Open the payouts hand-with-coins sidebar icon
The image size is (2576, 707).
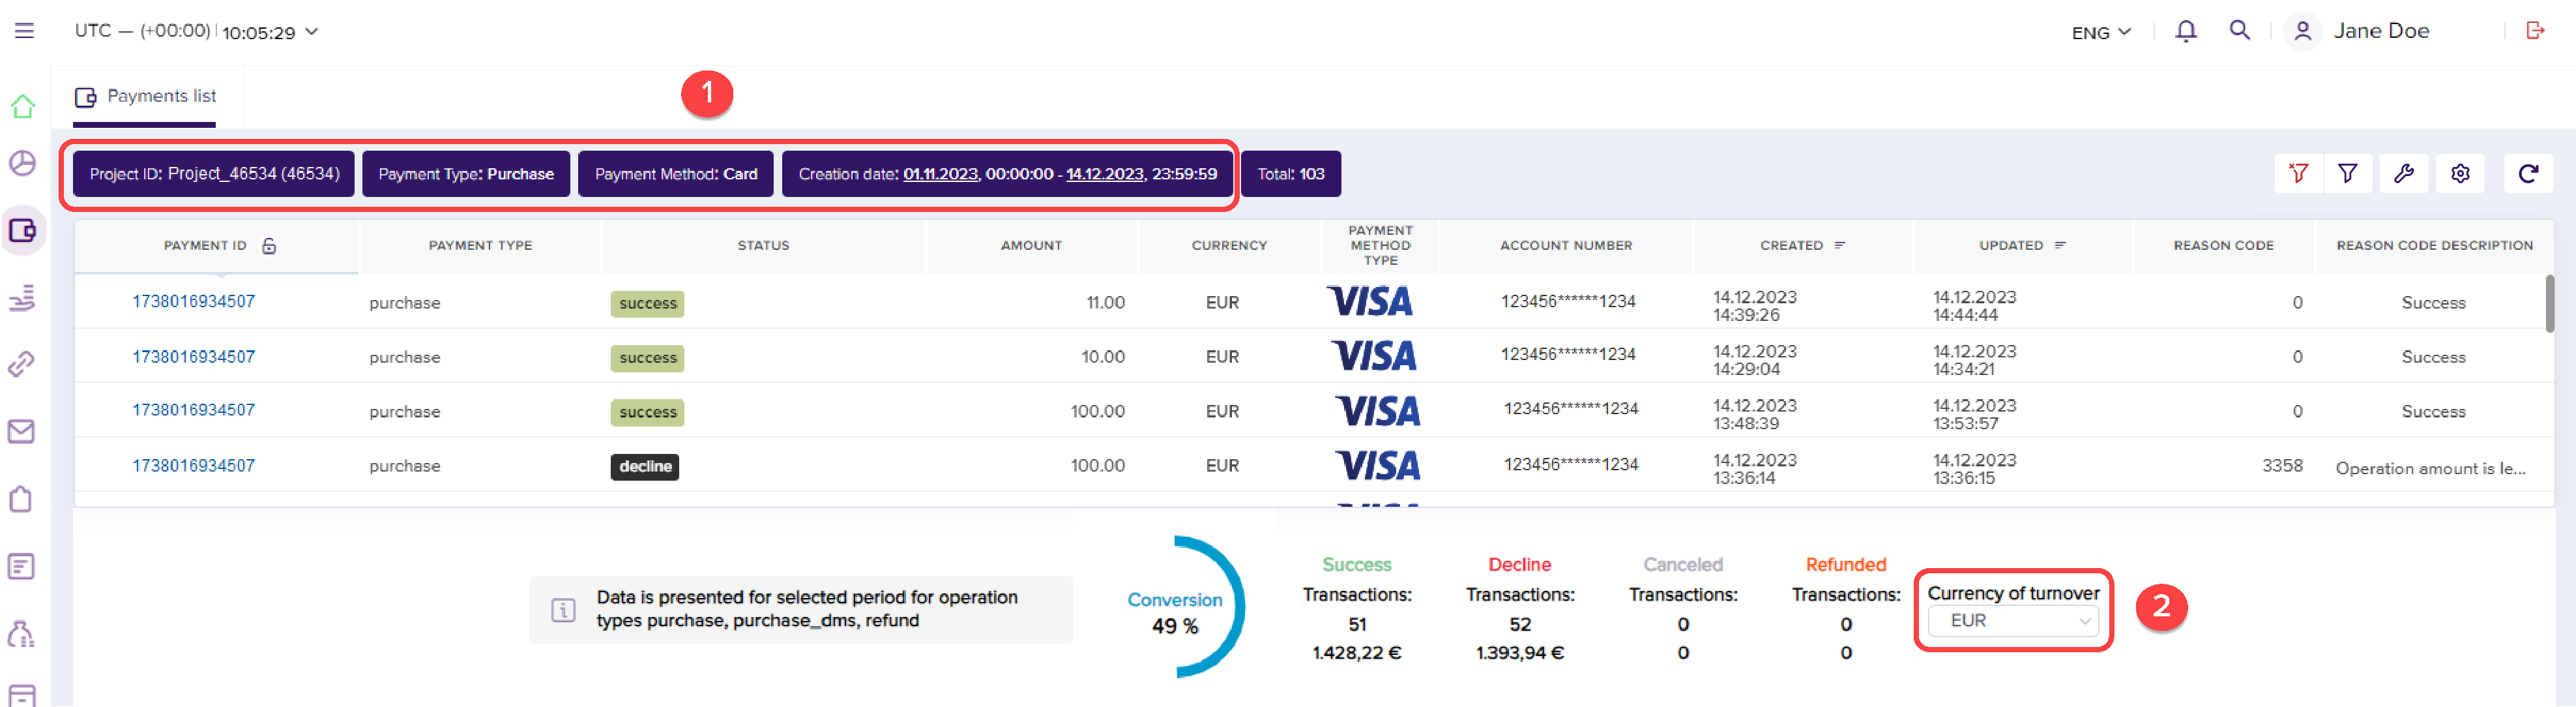(23, 297)
